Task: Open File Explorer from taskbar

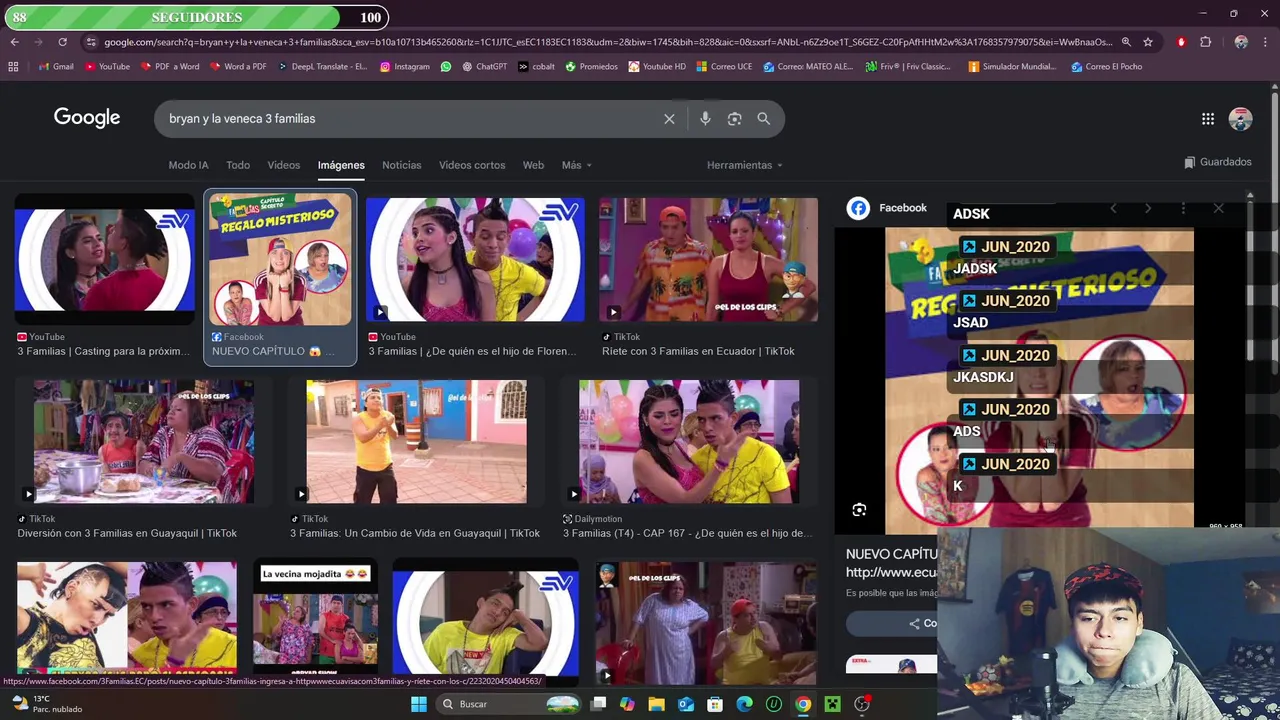Action: [656, 704]
